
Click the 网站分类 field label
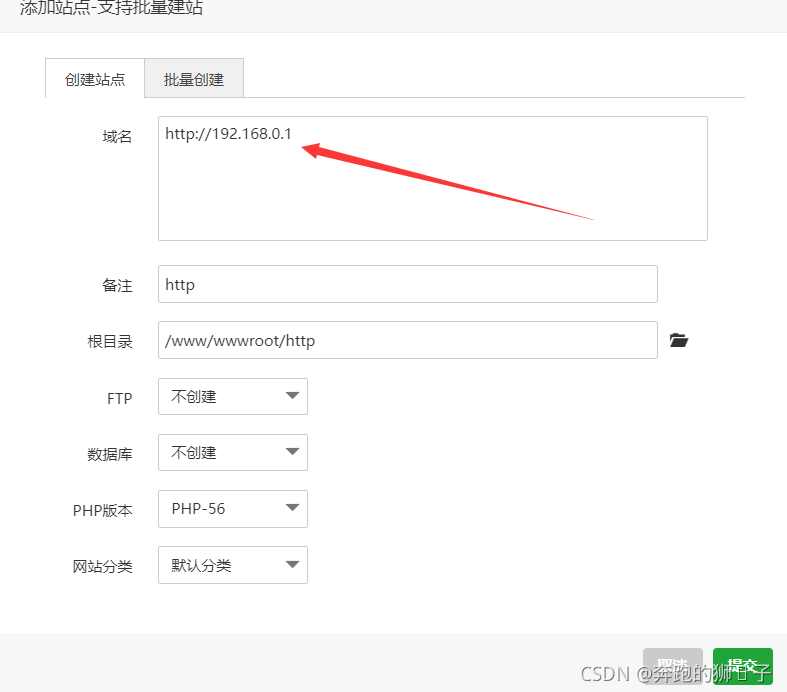pos(103,567)
